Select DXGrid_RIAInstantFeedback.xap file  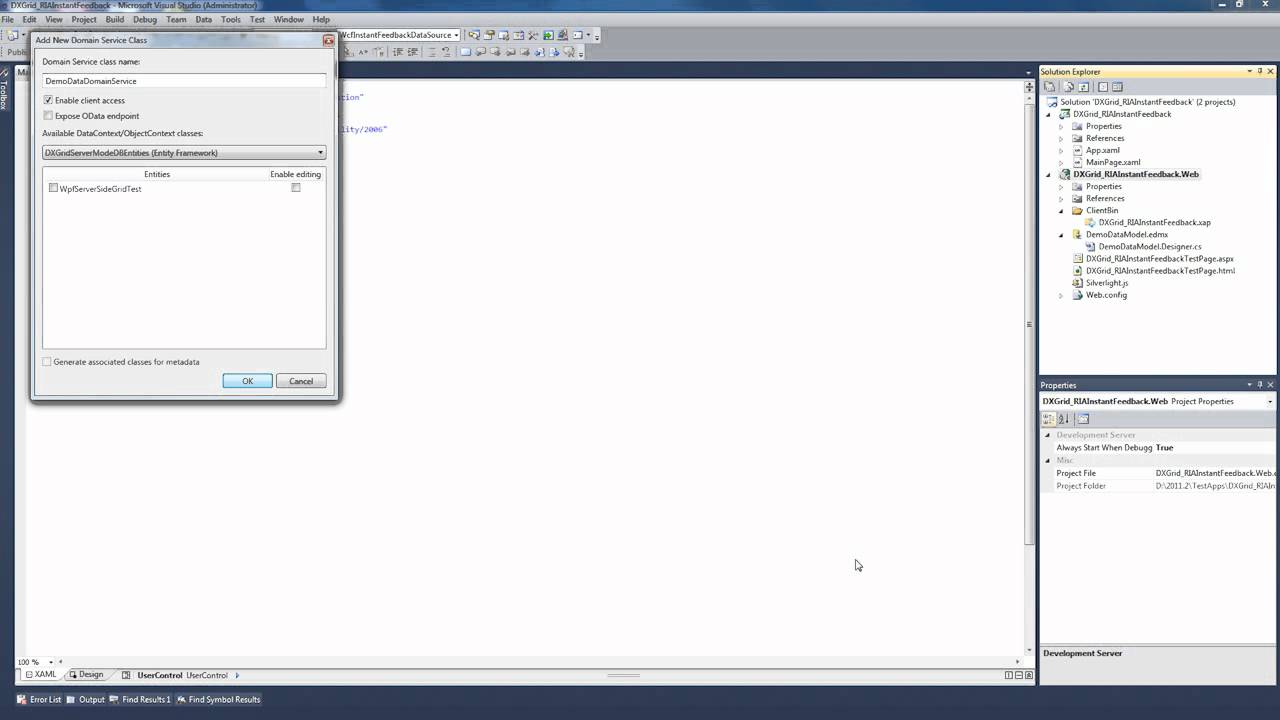1154,223
